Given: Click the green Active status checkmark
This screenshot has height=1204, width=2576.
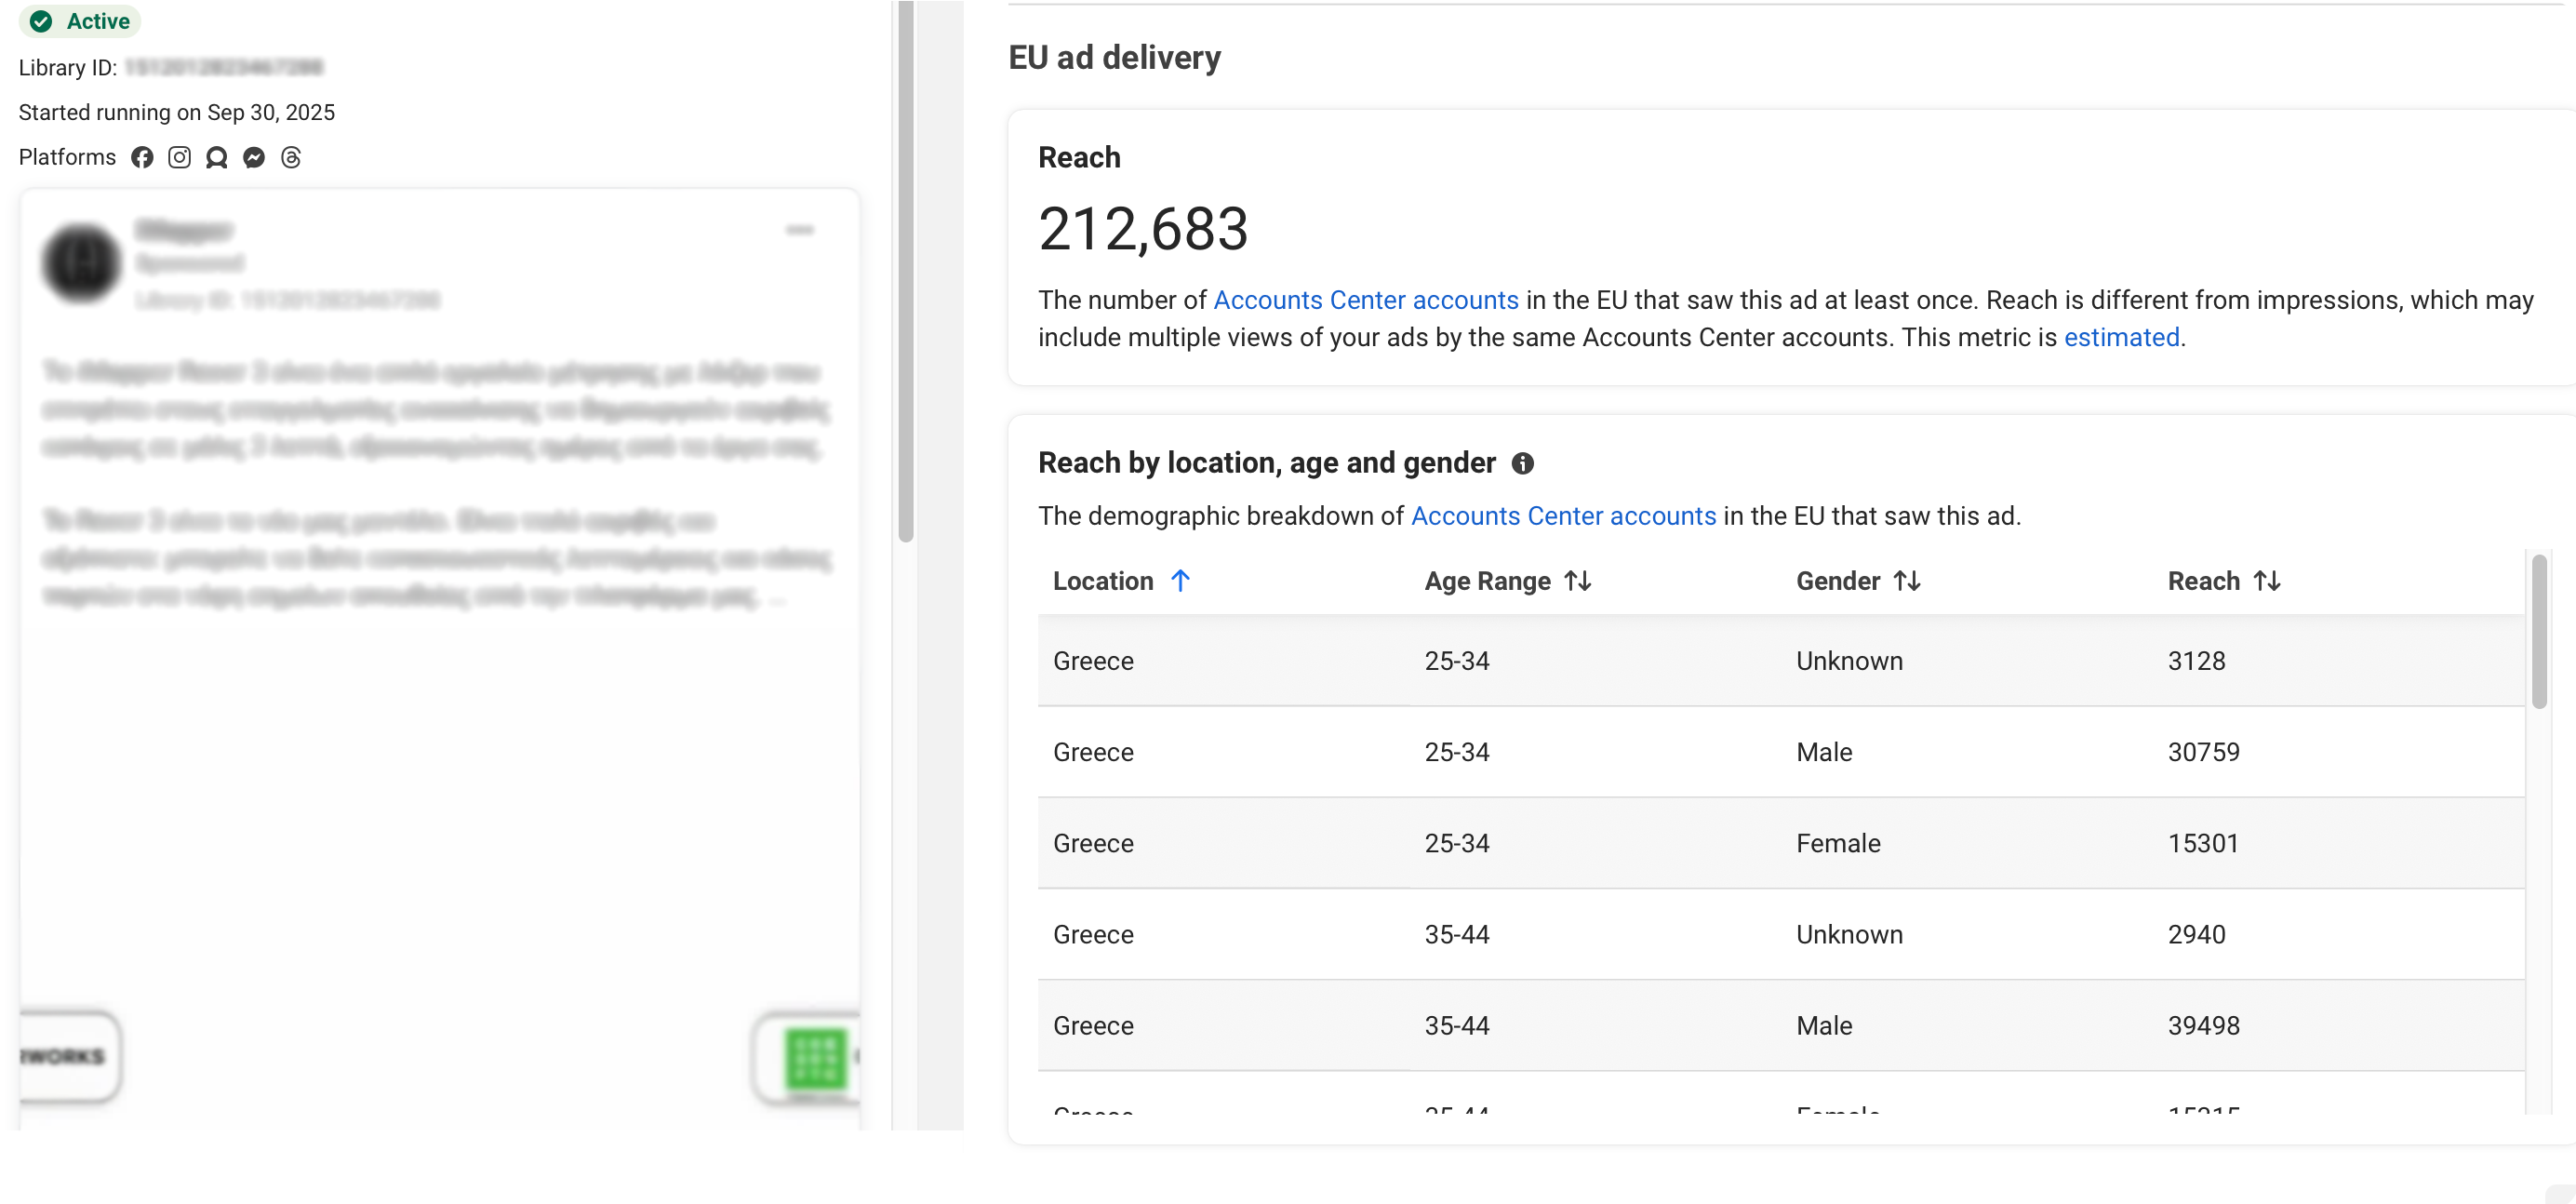Looking at the screenshot, I should (x=41, y=21).
